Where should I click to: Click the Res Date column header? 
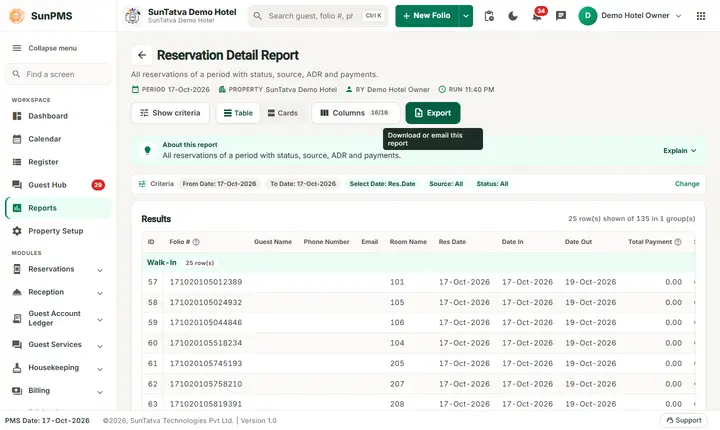(452, 242)
